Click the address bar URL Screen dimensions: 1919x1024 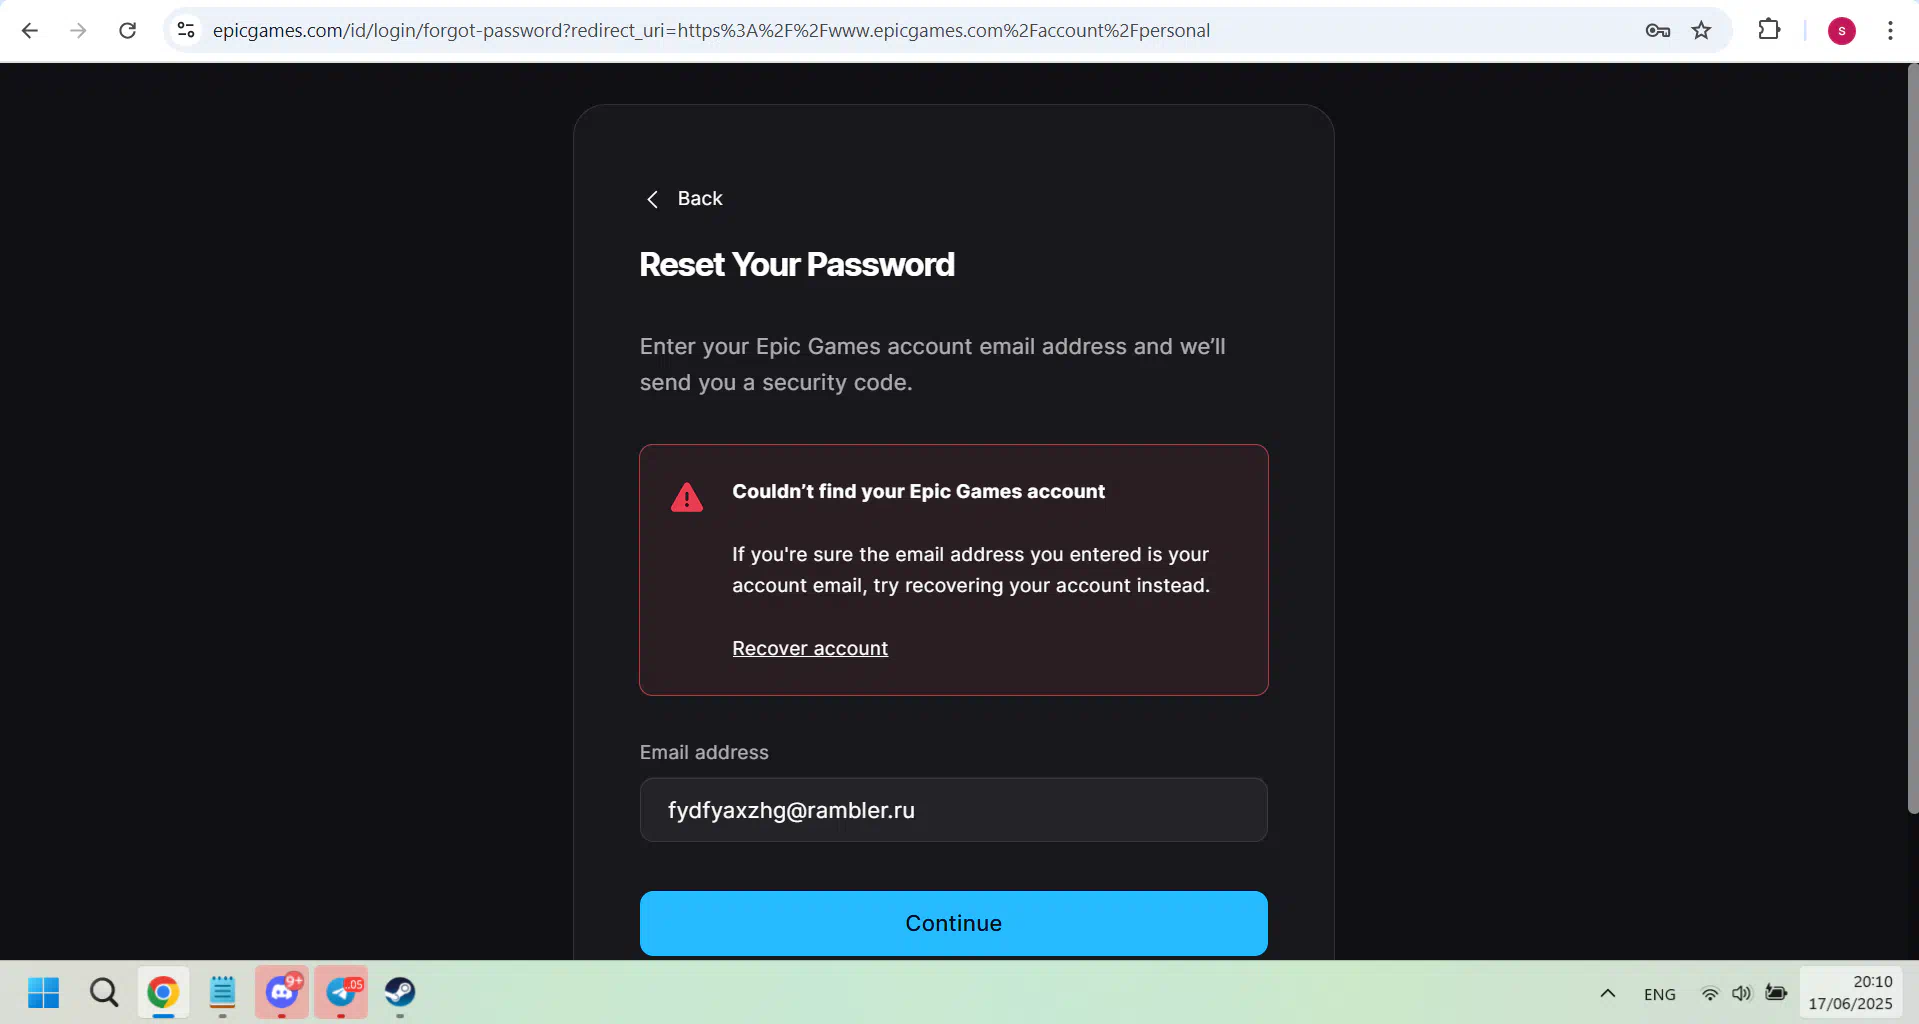711,30
